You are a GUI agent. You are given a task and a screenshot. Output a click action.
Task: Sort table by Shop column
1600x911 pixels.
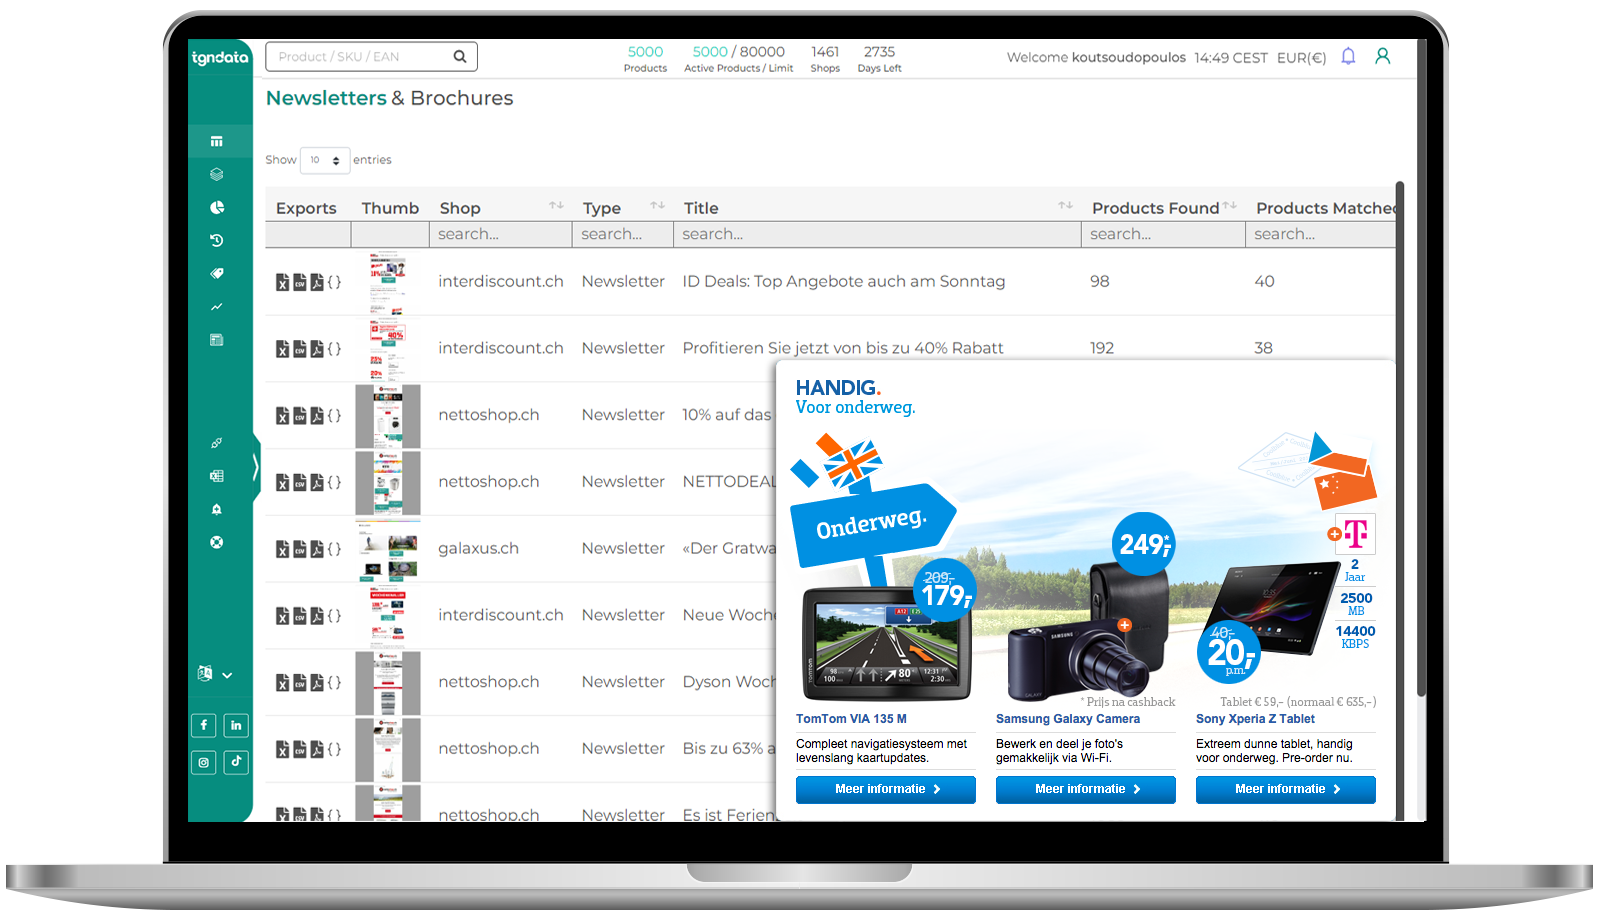556,205
